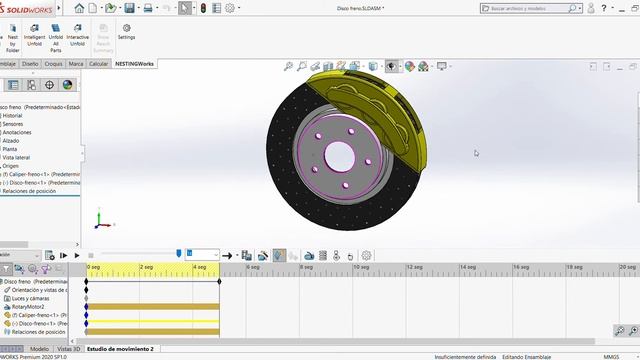Image resolution: width=640 pixels, height=360 pixels.
Task: Switch to the Marca tab
Action: [x=76, y=64]
